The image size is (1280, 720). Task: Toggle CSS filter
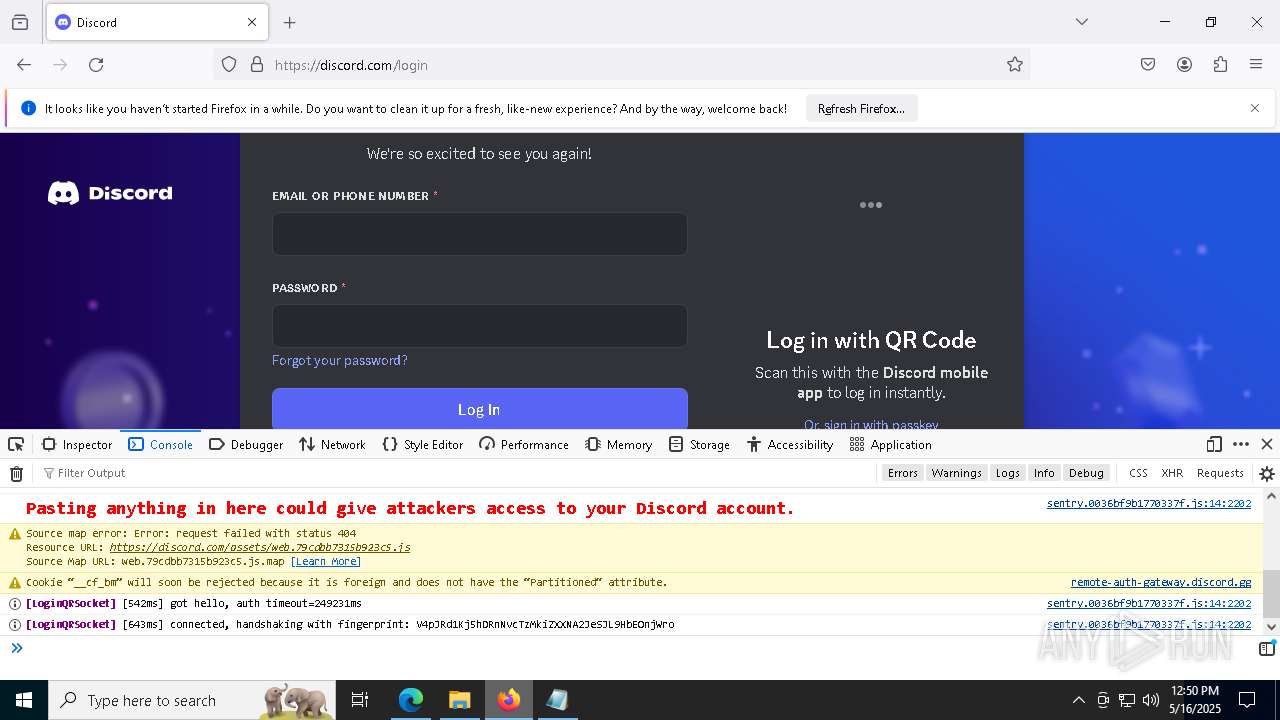pyautogui.click(x=1138, y=473)
